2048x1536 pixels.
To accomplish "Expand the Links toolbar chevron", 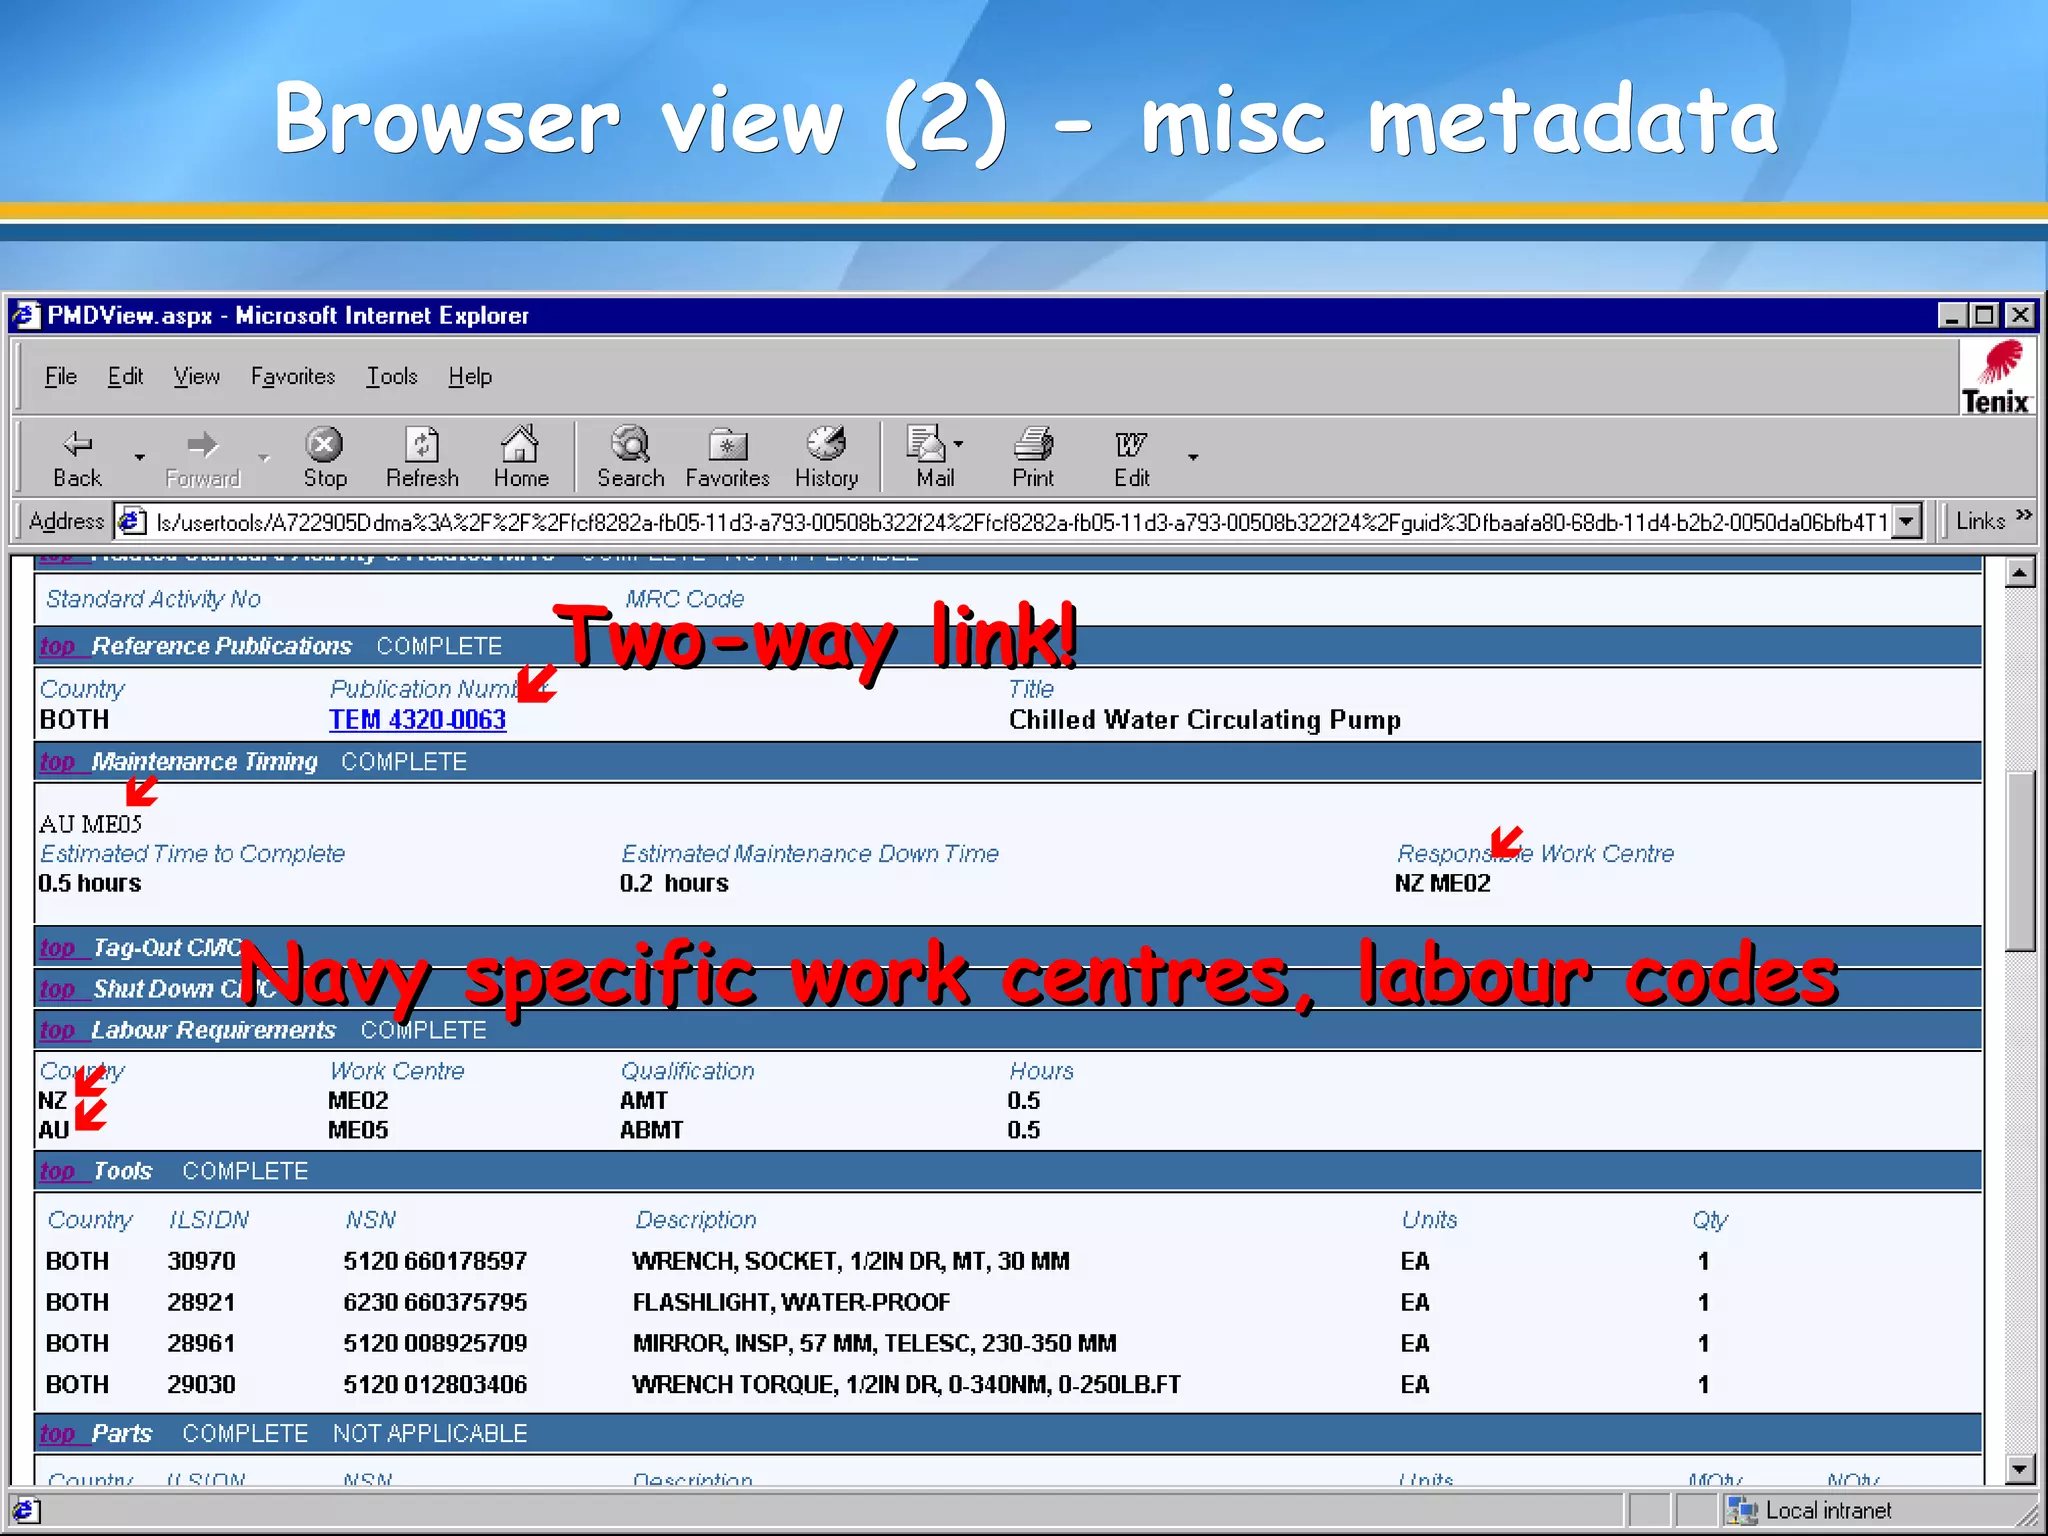I will point(2024,515).
